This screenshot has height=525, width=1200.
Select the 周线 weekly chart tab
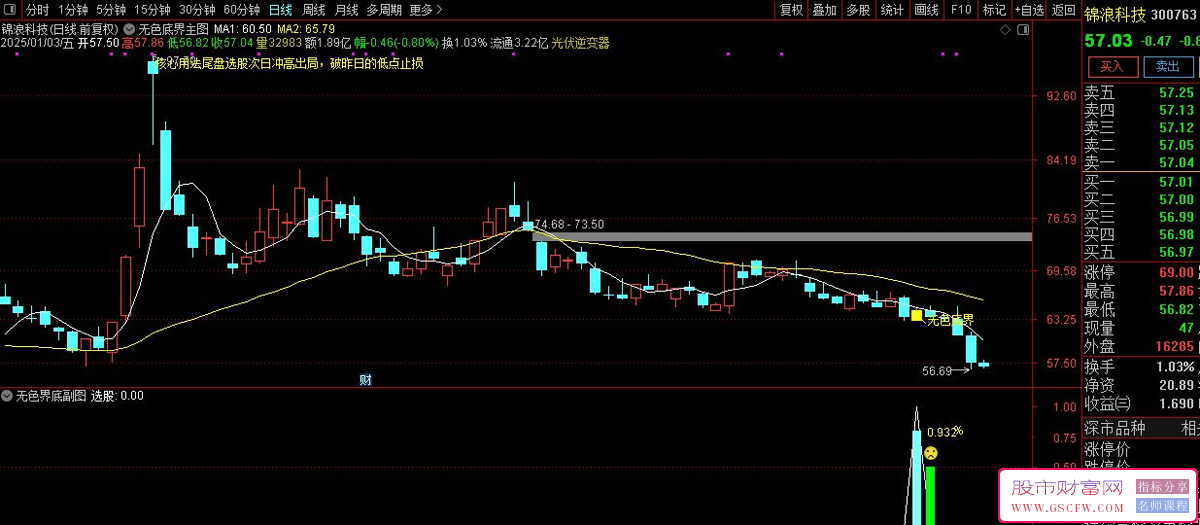[313, 10]
